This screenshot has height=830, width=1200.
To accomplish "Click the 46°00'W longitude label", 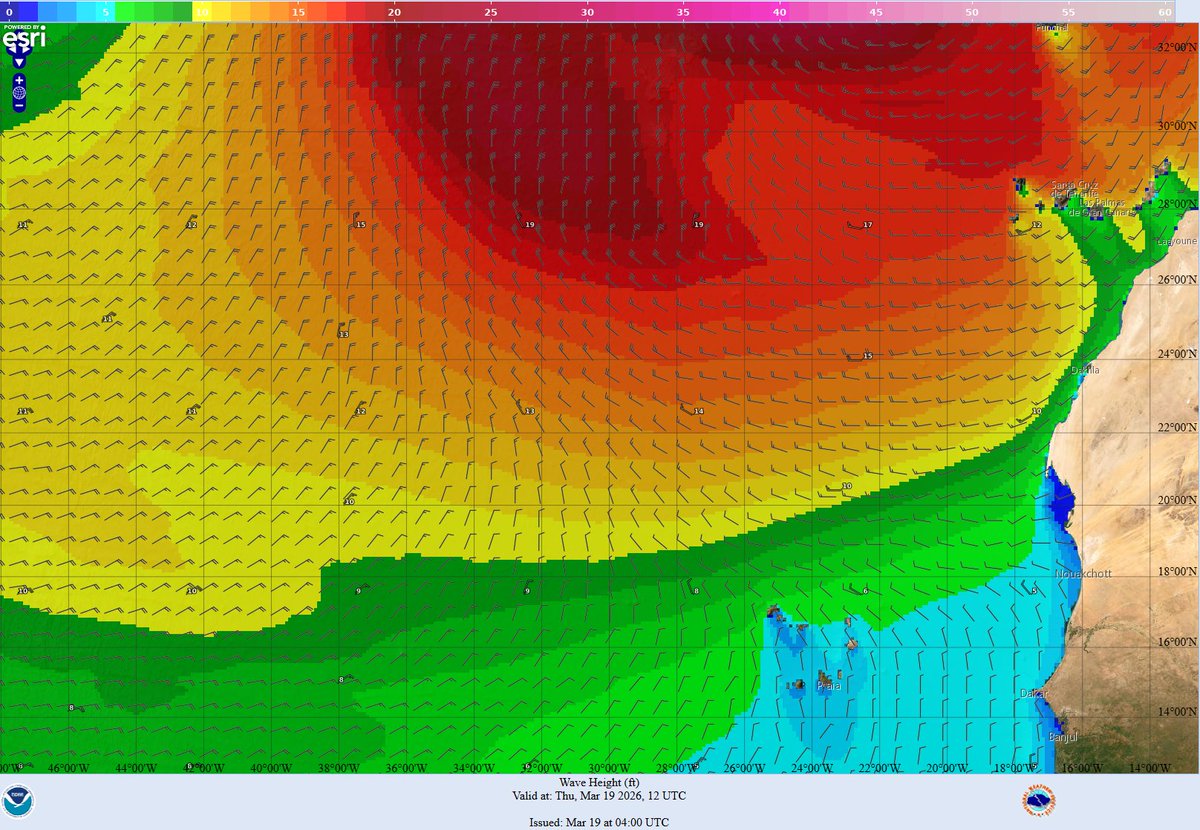I will click(x=69, y=767).
